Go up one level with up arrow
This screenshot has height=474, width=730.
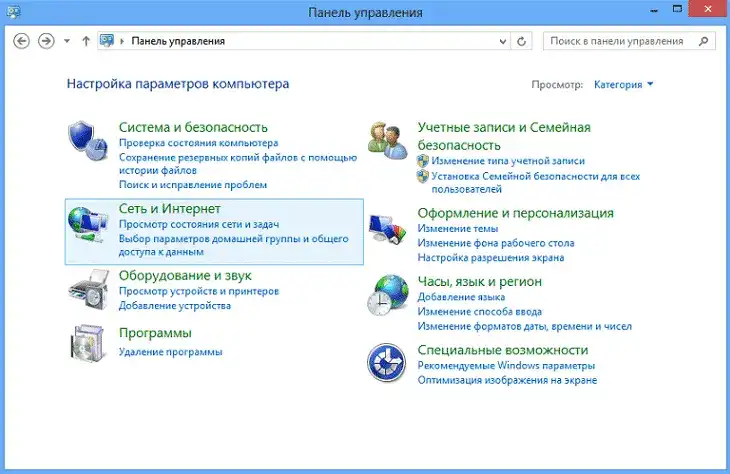click(x=86, y=41)
